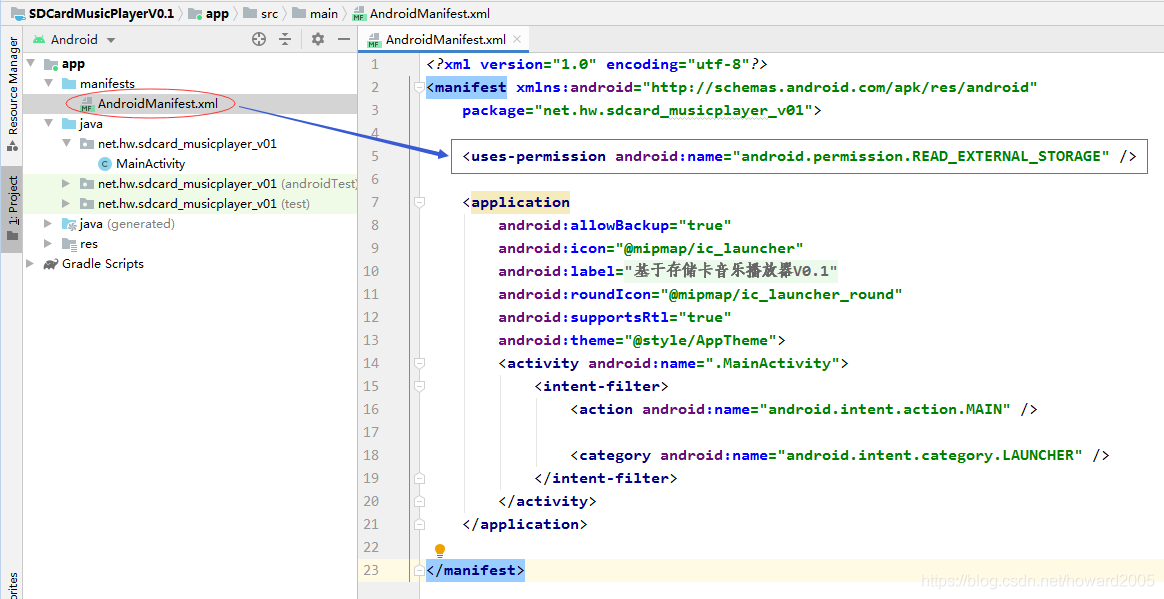Image resolution: width=1164 pixels, height=599 pixels.
Task: Fold the application tag at gutter
Action: pos(419,202)
